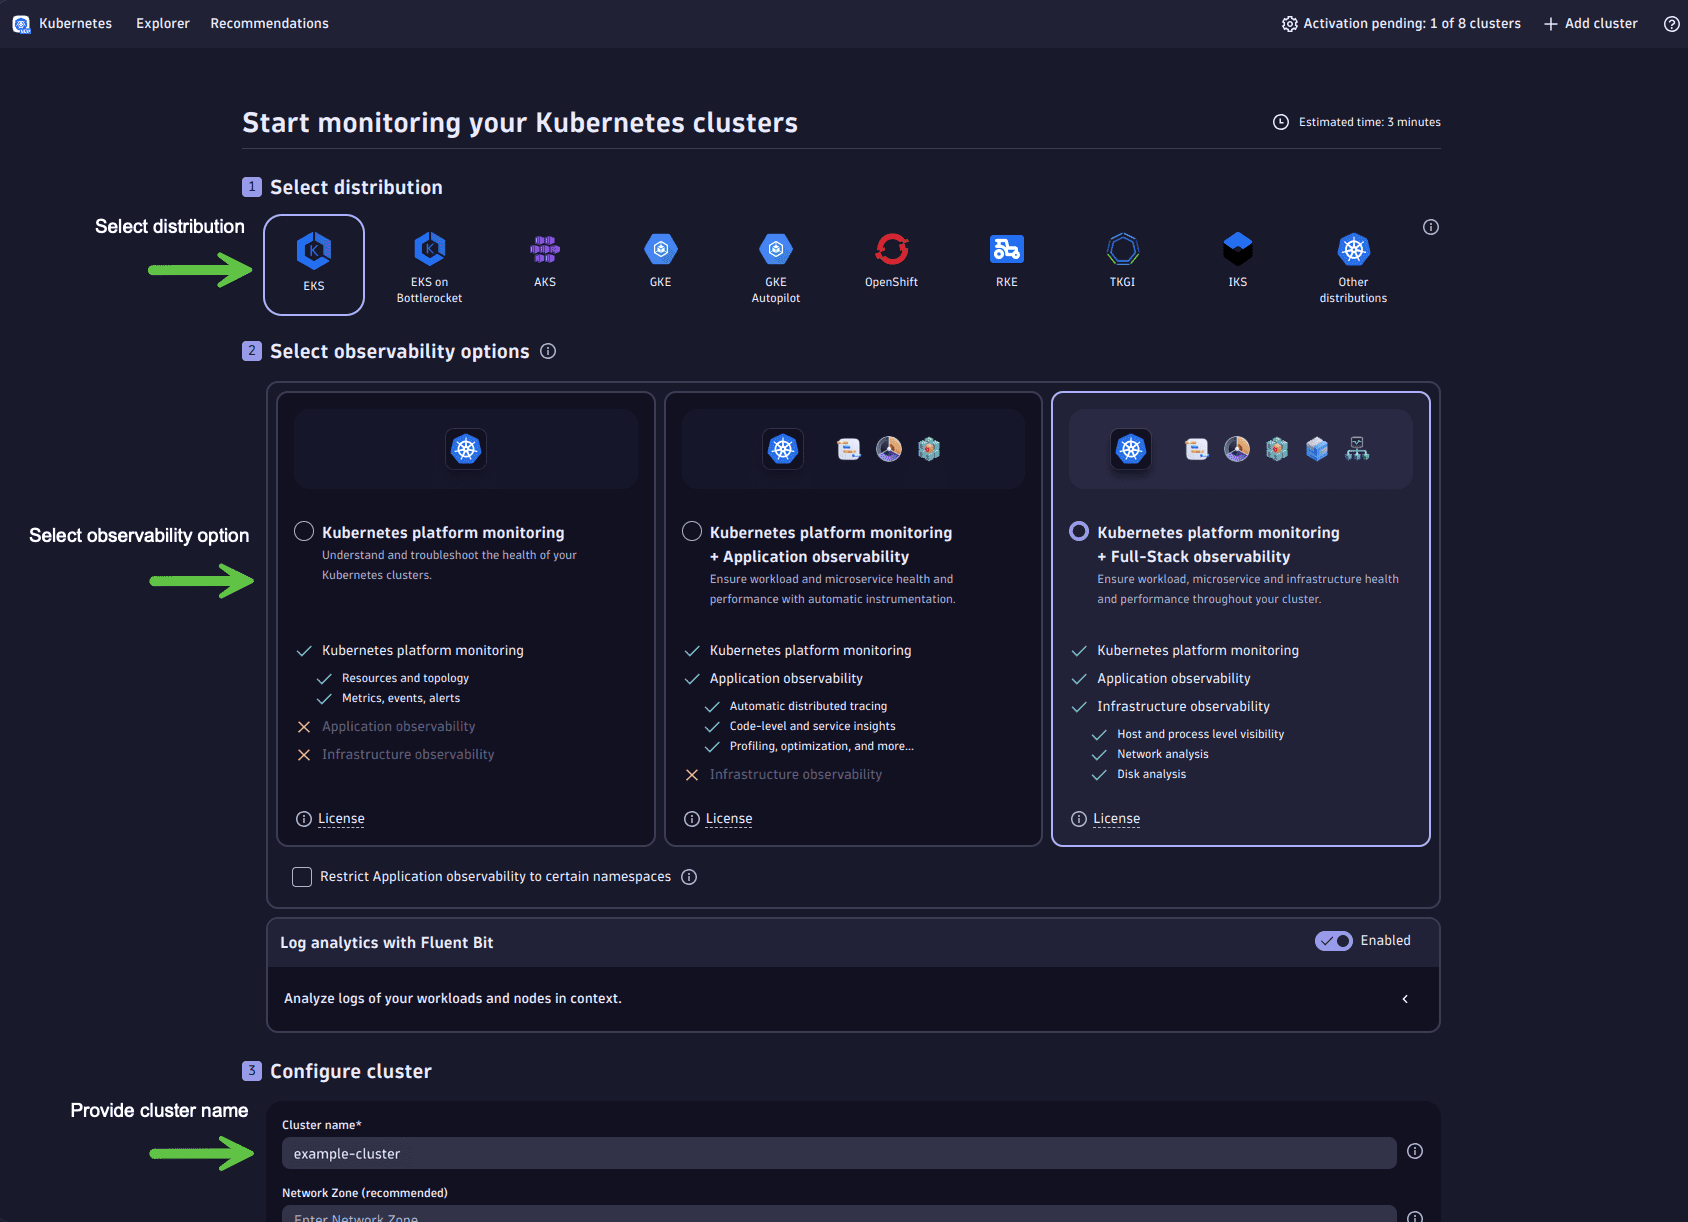Open the Kubernetes menu item
The height and width of the screenshot is (1222, 1688).
(75, 24)
